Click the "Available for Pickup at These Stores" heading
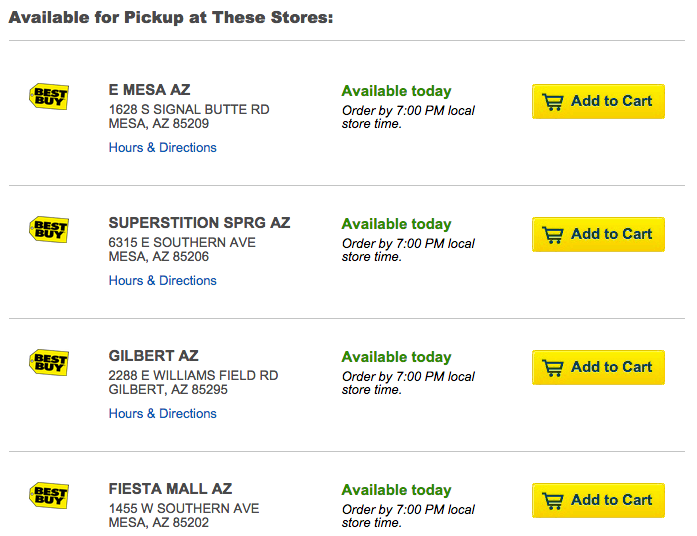Screen dimensions: 697x536 170,18
